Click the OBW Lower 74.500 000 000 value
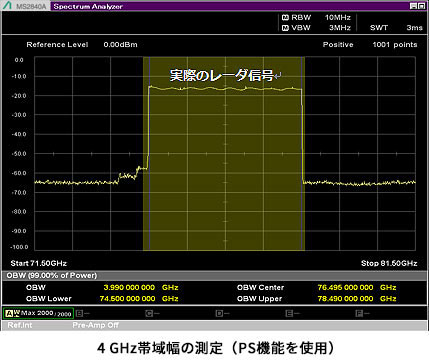 [127, 299]
